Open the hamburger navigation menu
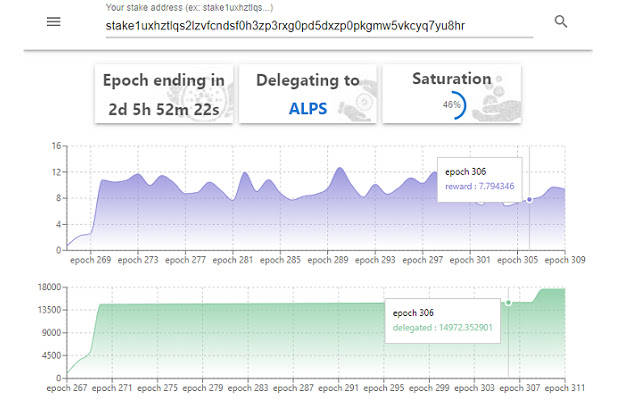The image size is (640, 400). click(x=54, y=22)
